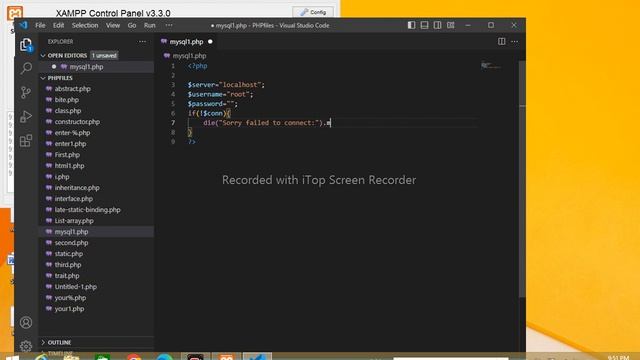This screenshot has width=640, height=360.
Task: Open the Edit menu
Action: point(58,25)
